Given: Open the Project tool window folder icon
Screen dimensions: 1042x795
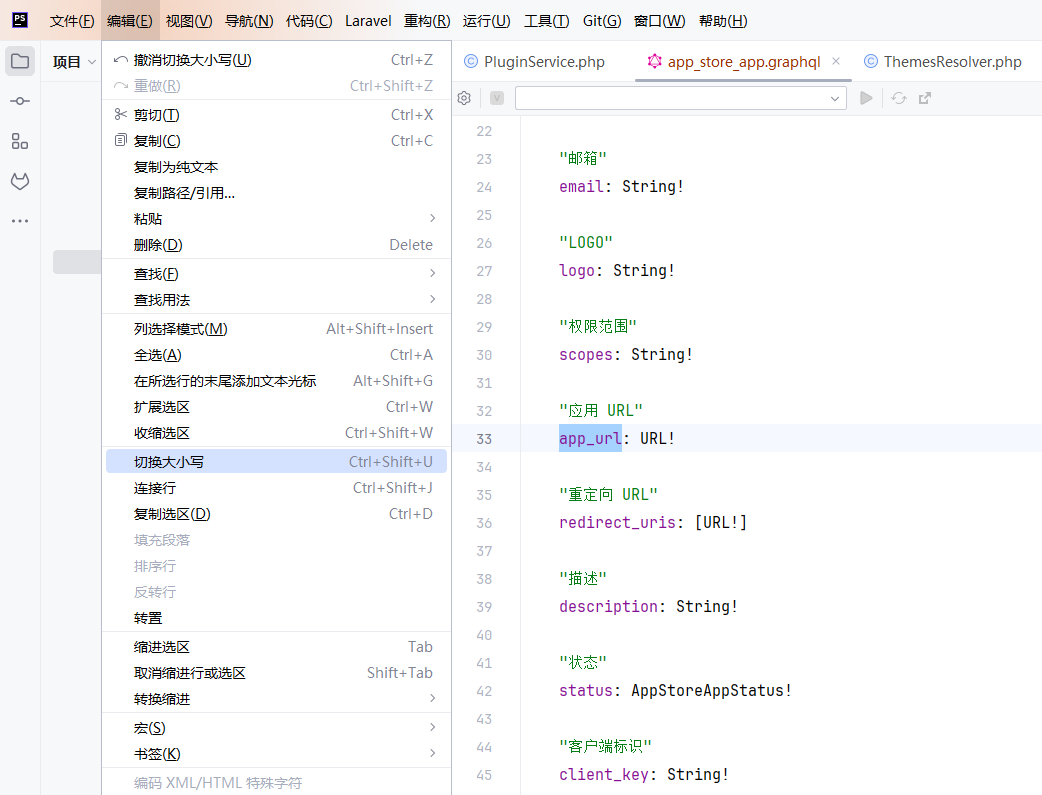Looking at the screenshot, I should [20, 62].
